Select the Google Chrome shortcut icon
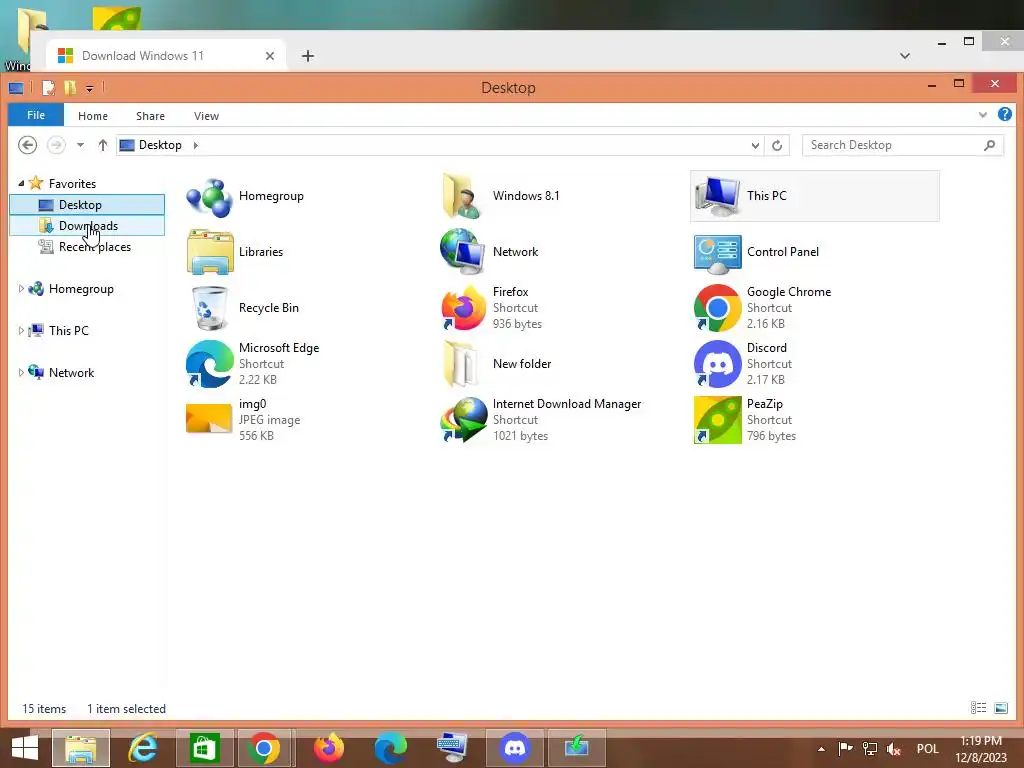 click(717, 308)
